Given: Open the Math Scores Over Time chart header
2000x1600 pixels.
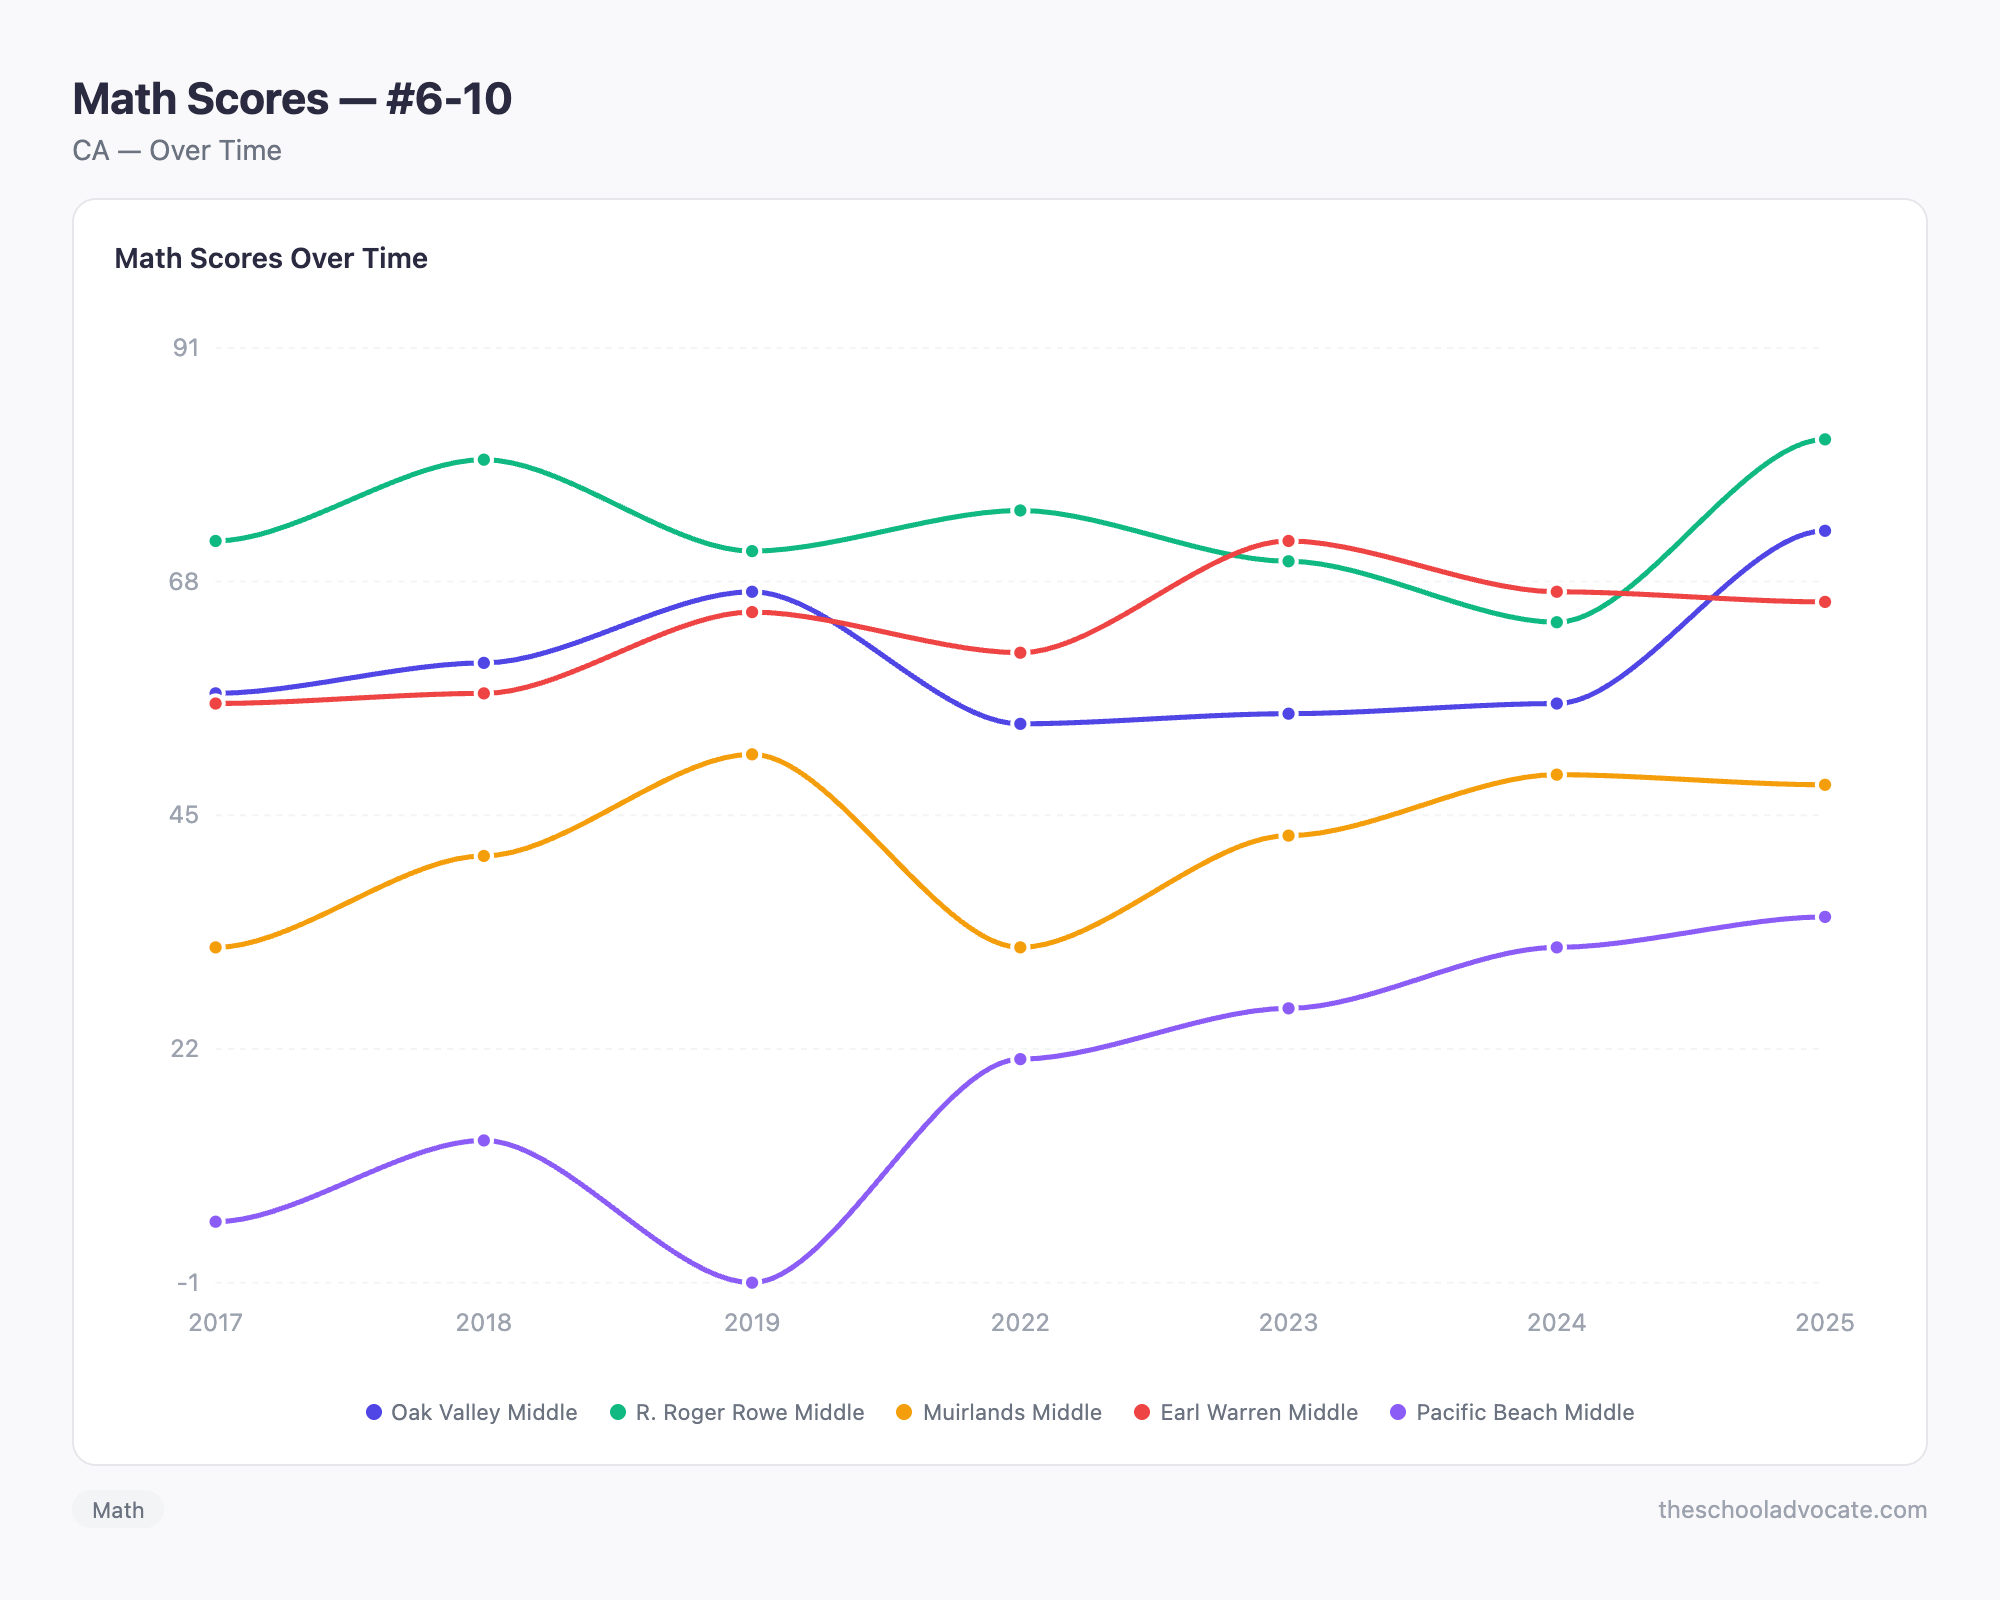Looking at the screenshot, I should click(x=271, y=258).
